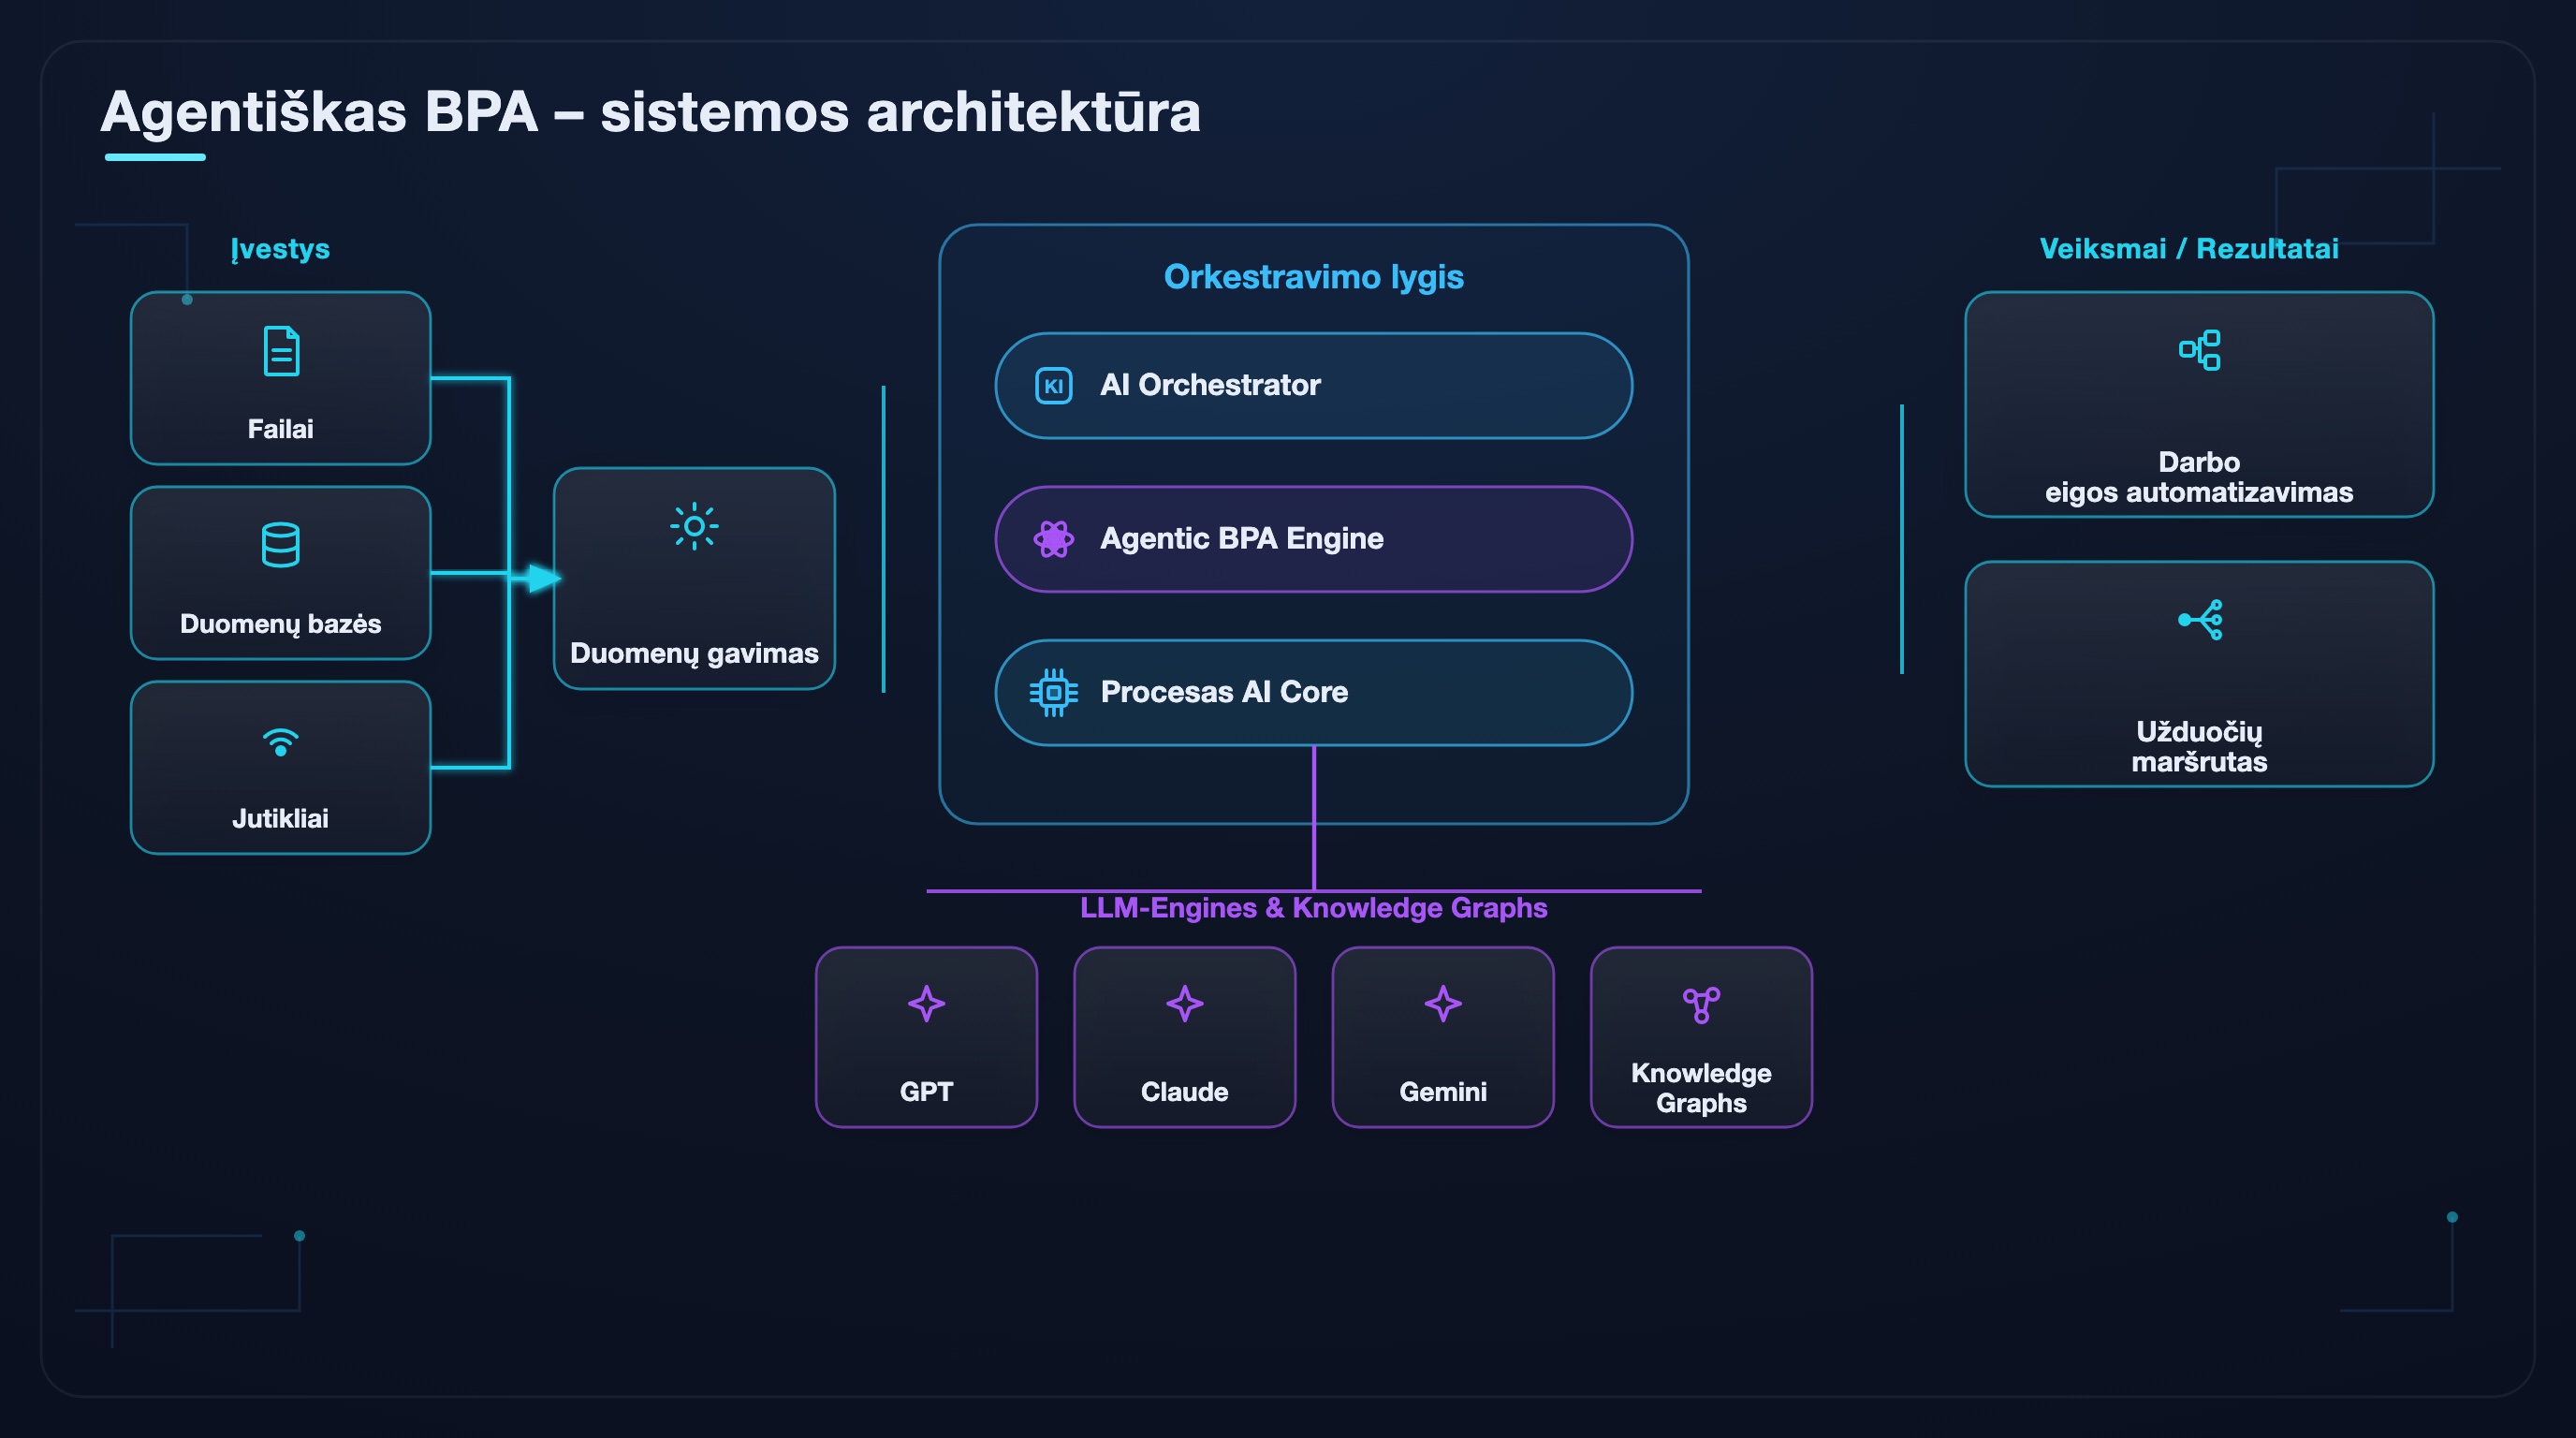Click the sun gear icon in Duomenų gavimas
This screenshot has height=1438, width=2576.
click(x=694, y=526)
